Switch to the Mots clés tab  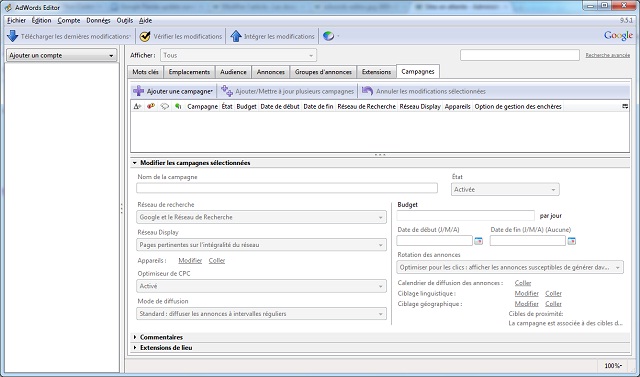click(x=145, y=72)
